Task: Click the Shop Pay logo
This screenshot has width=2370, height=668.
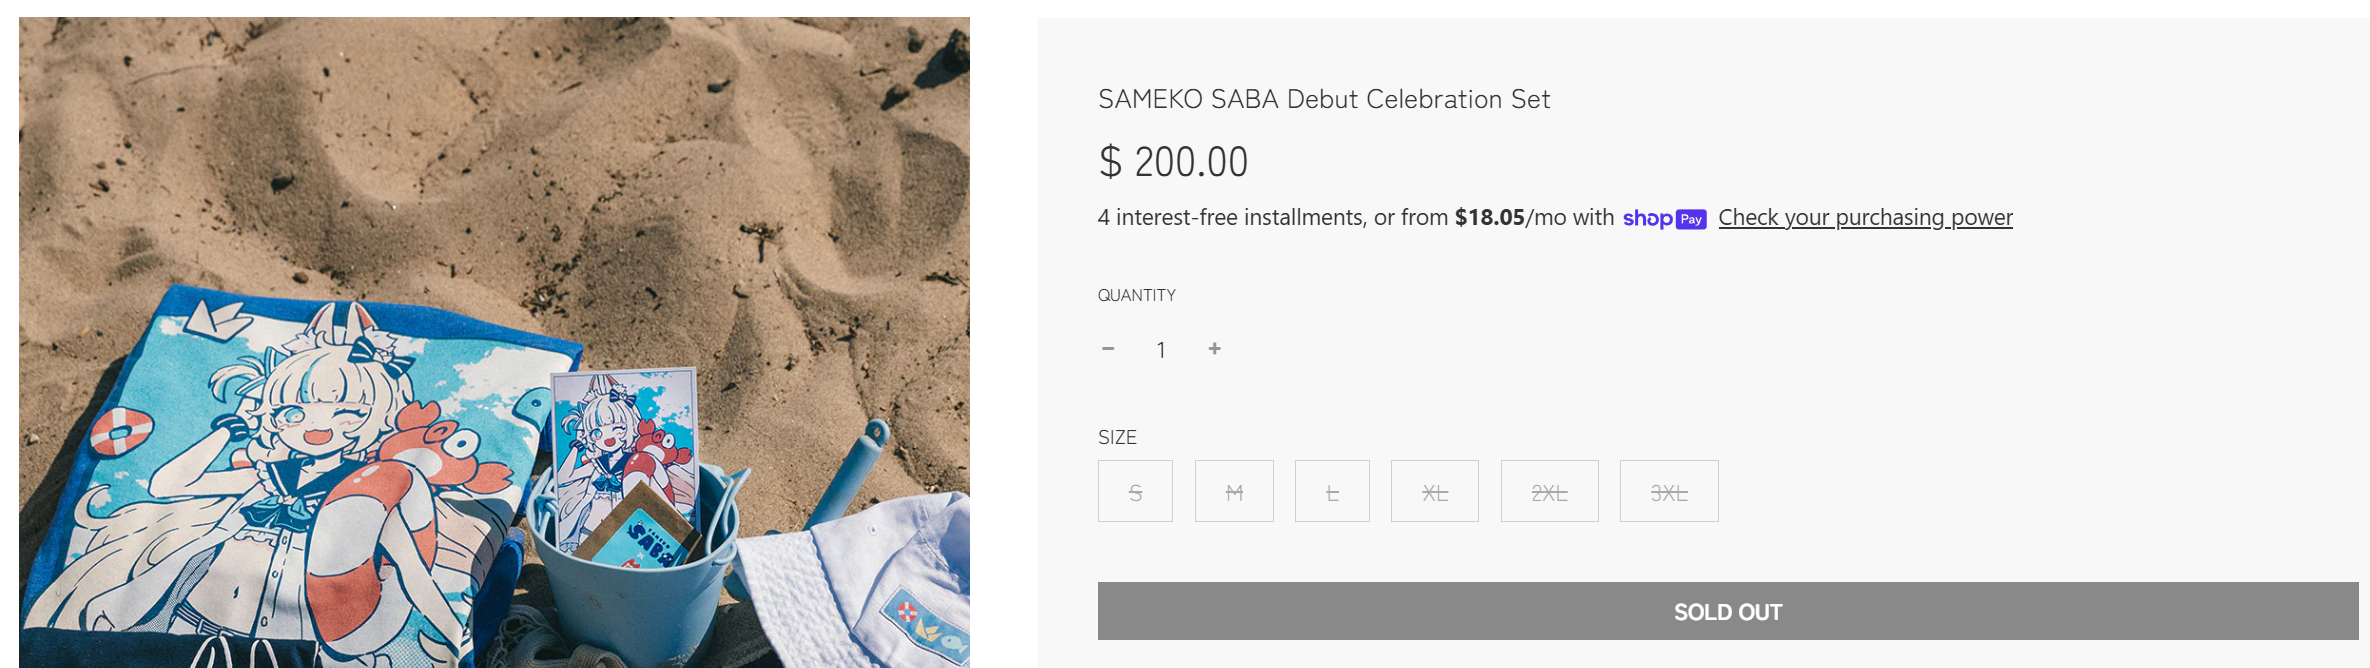Action: [1664, 218]
